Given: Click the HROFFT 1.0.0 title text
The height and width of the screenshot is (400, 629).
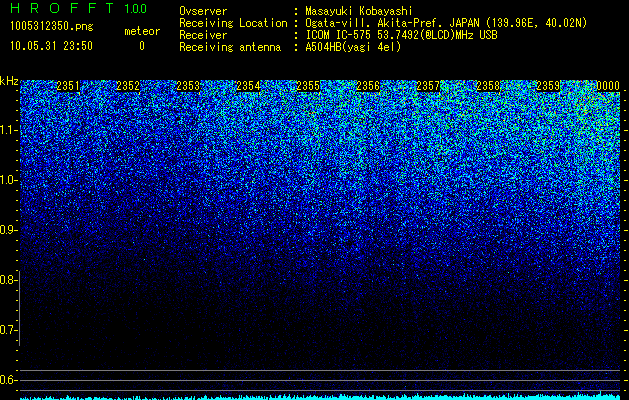Looking at the screenshot, I should [79, 8].
